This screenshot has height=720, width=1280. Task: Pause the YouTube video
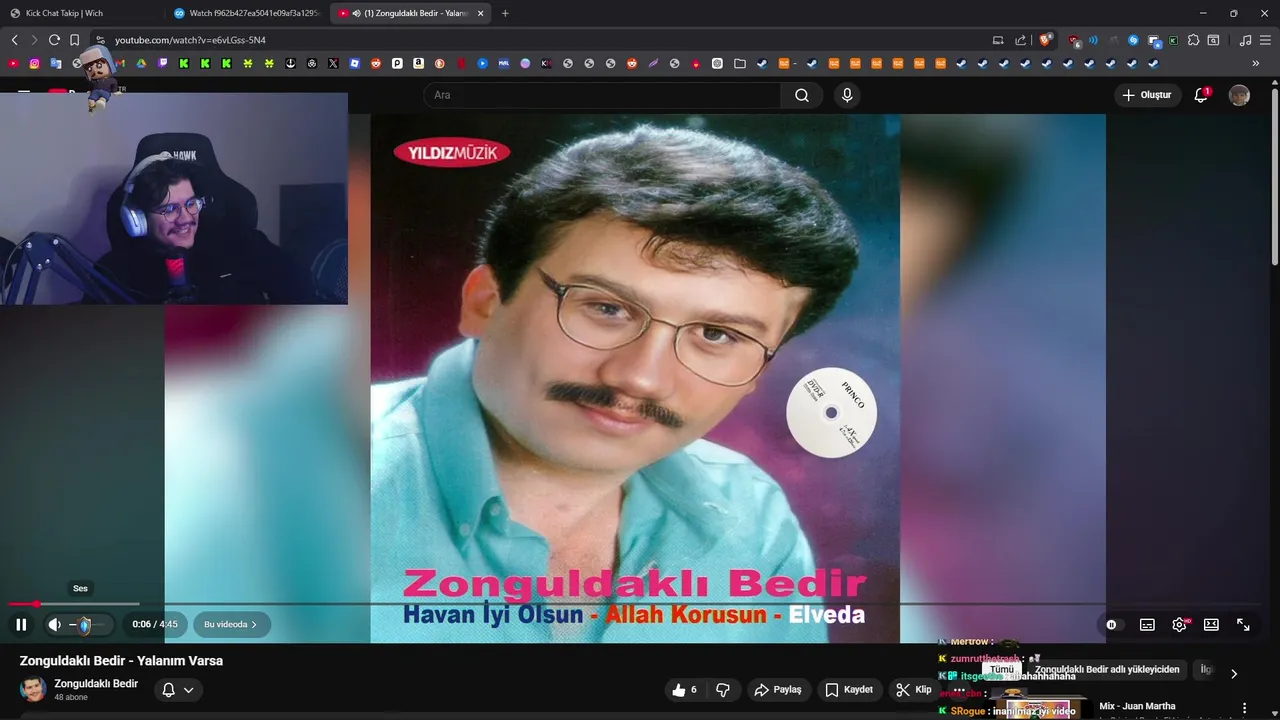[21, 624]
